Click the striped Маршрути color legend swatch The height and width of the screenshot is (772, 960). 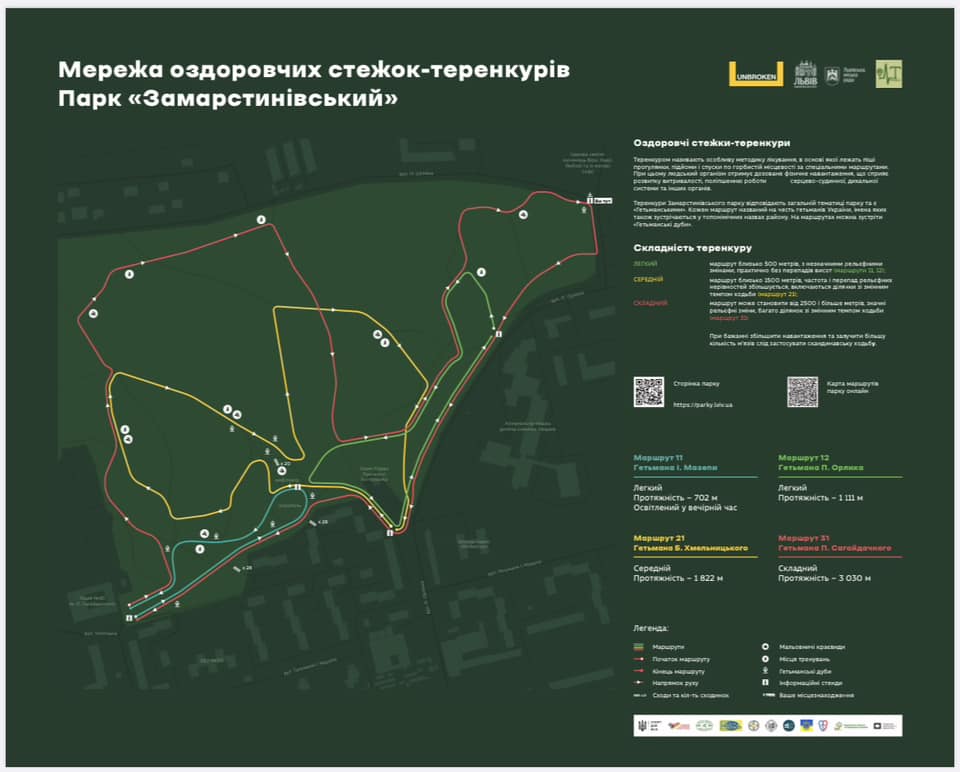637,645
